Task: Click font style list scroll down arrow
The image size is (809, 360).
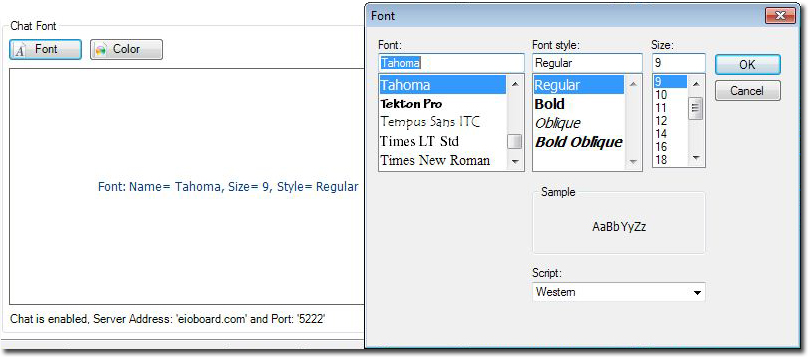Action: 633,162
